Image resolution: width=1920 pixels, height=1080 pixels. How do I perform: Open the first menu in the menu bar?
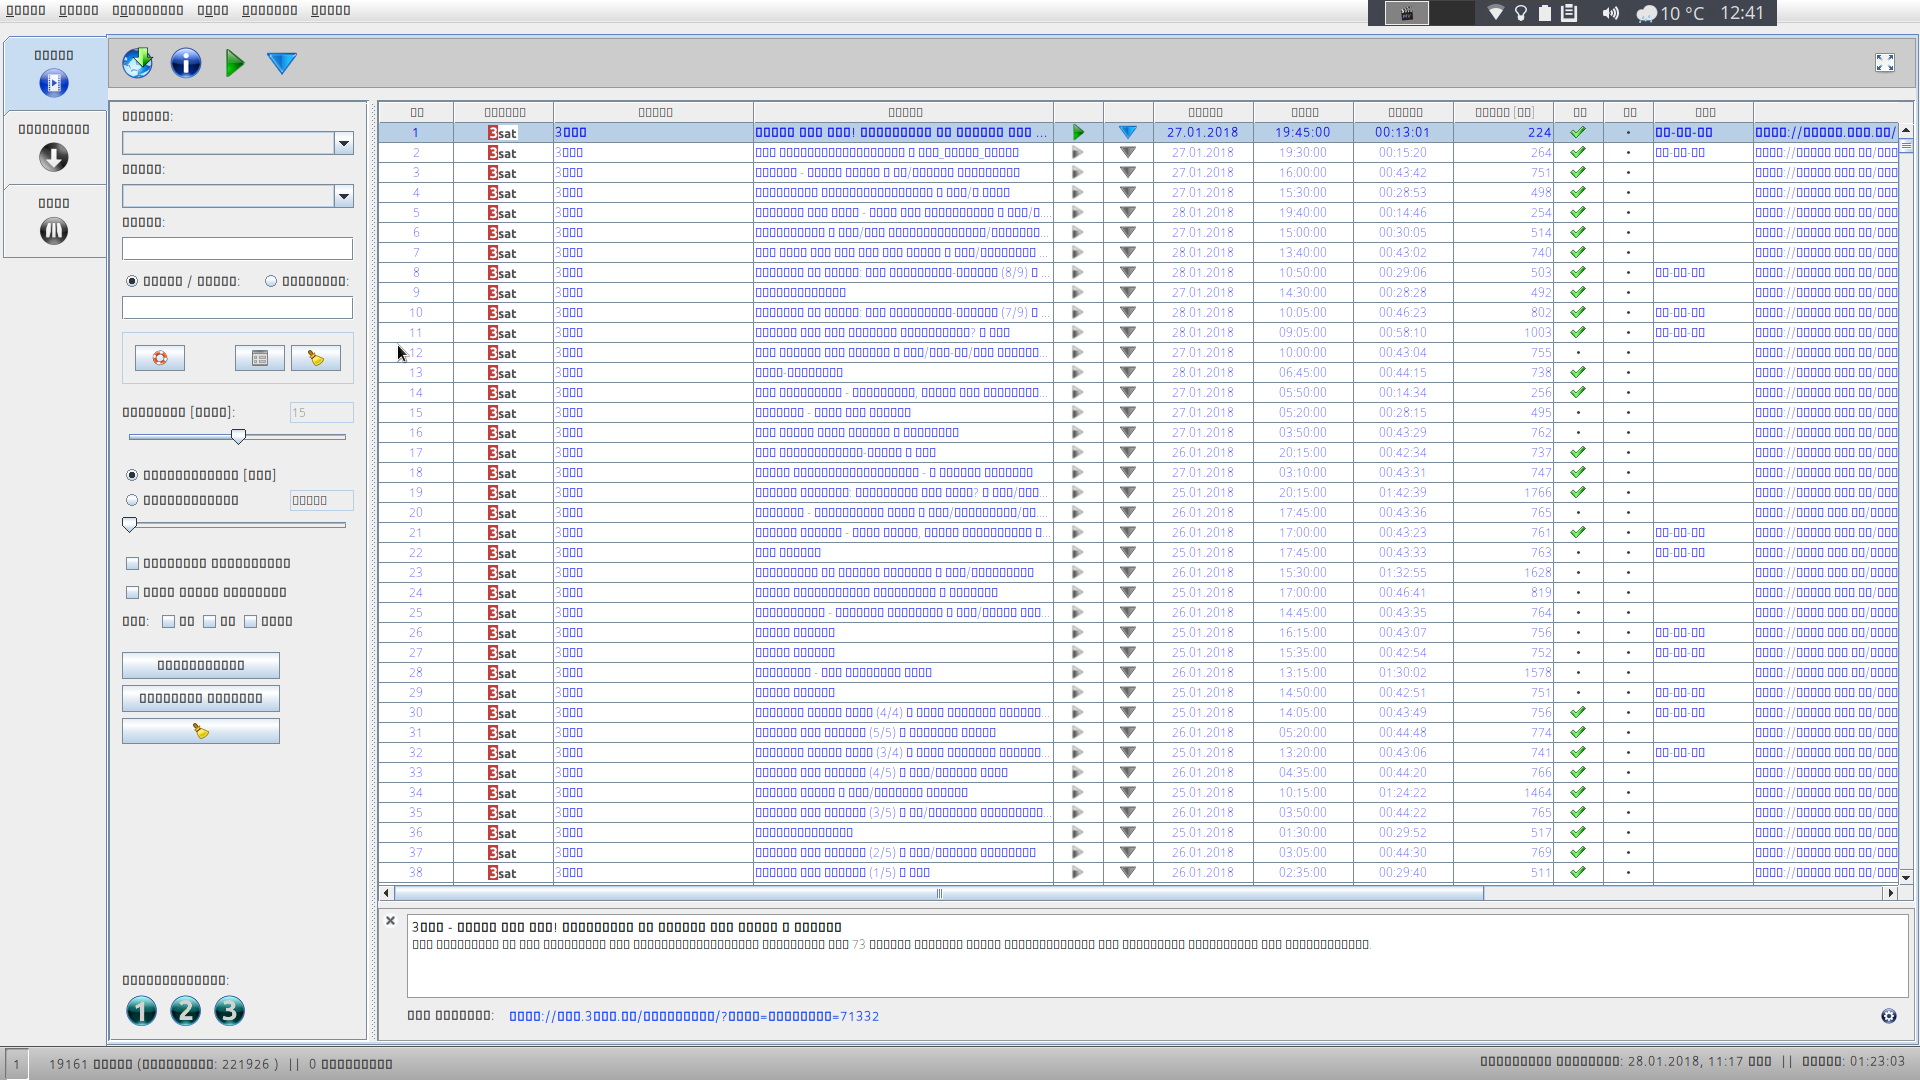tap(26, 10)
